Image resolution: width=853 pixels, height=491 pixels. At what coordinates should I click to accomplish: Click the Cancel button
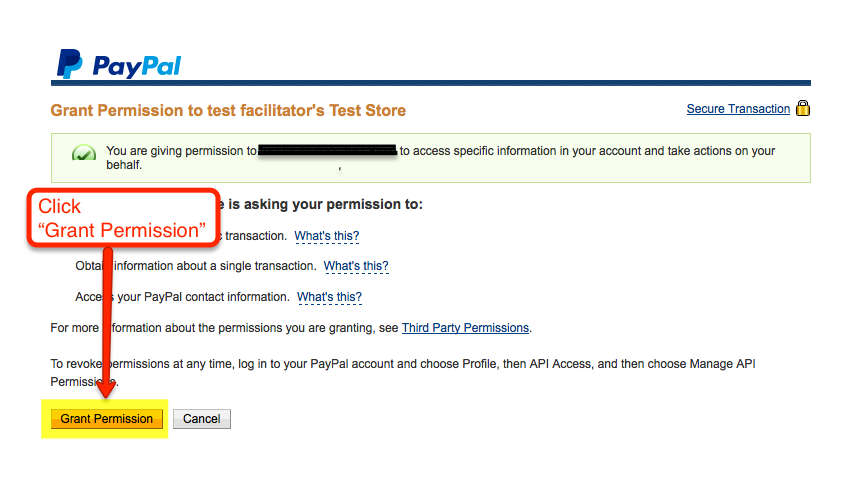202,419
